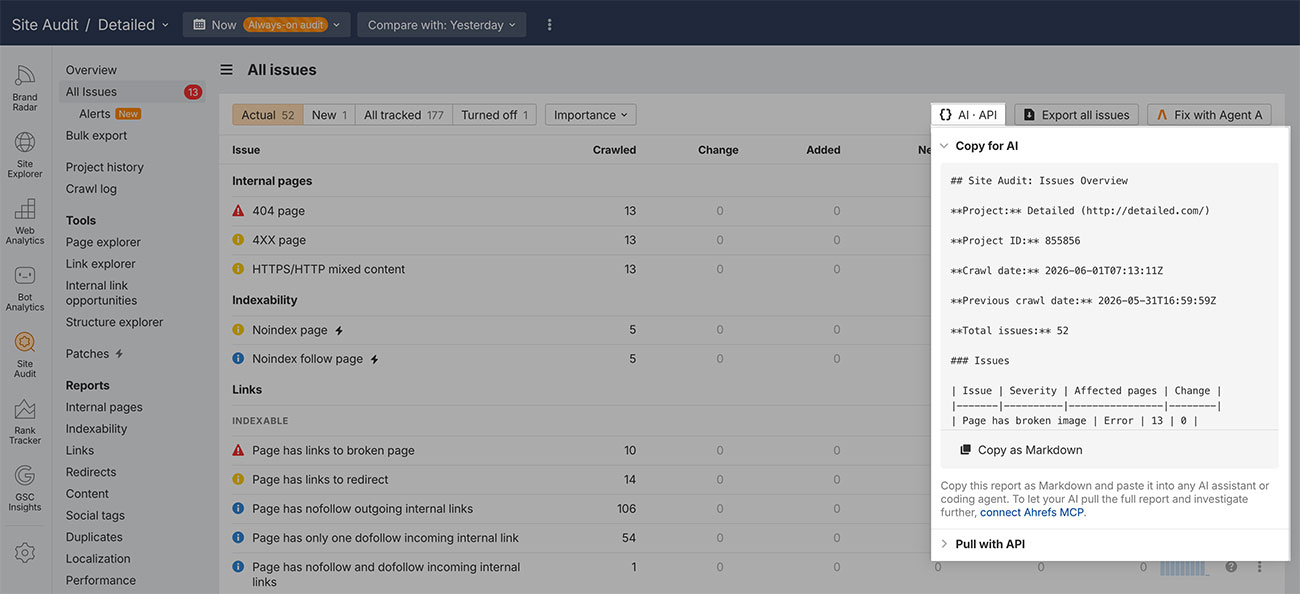Open Social tags report in sidebar

pyautogui.click(x=95, y=516)
